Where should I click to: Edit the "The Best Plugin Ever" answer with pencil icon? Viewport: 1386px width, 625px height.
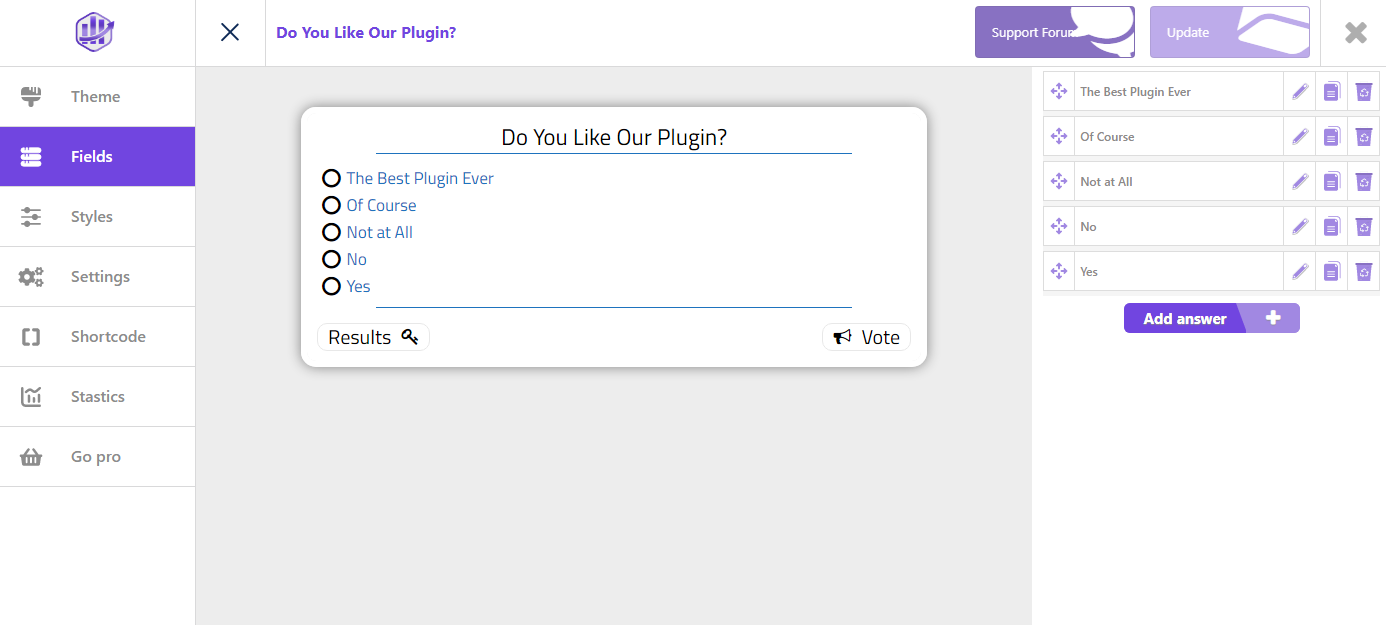1299,92
